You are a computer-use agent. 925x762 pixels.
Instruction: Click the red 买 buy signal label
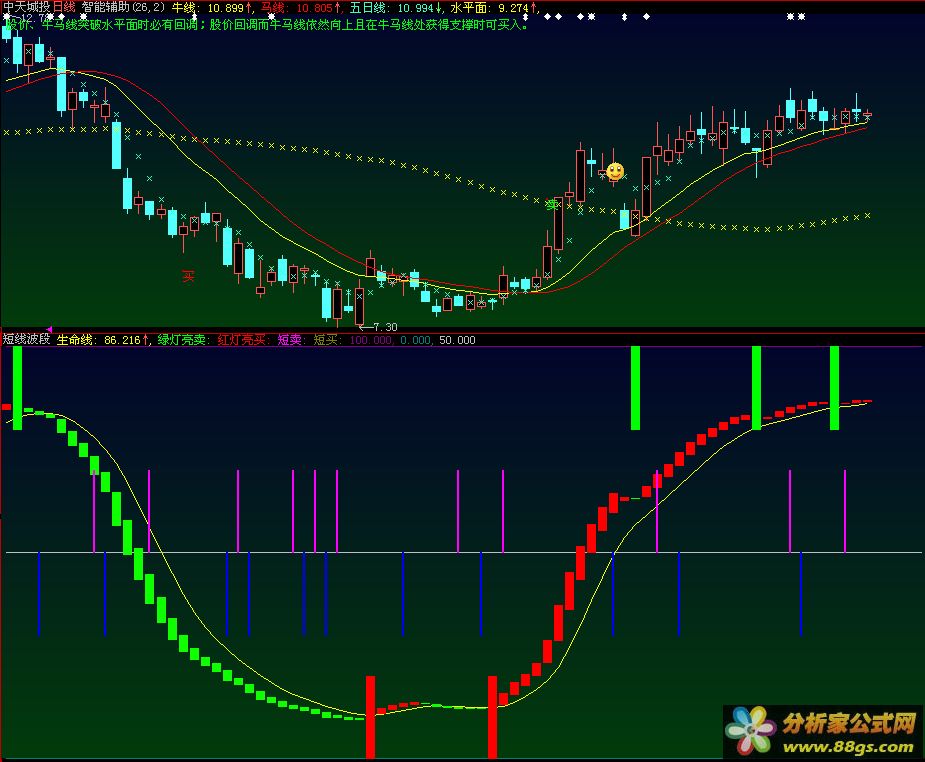[188, 276]
